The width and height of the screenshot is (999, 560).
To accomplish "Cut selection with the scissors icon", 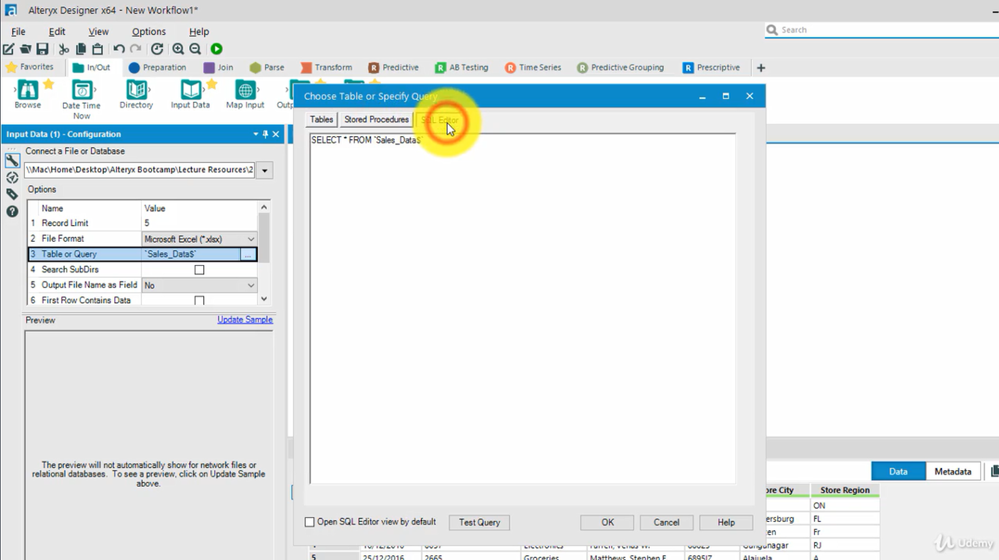I will (x=64, y=49).
